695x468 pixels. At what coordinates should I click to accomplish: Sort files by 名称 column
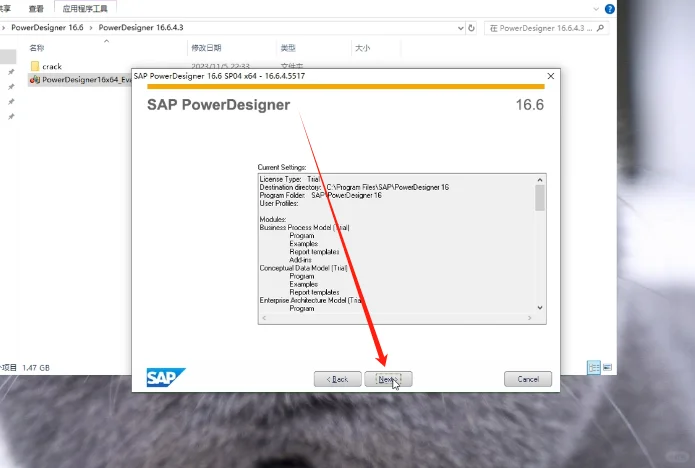pos(37,48)
